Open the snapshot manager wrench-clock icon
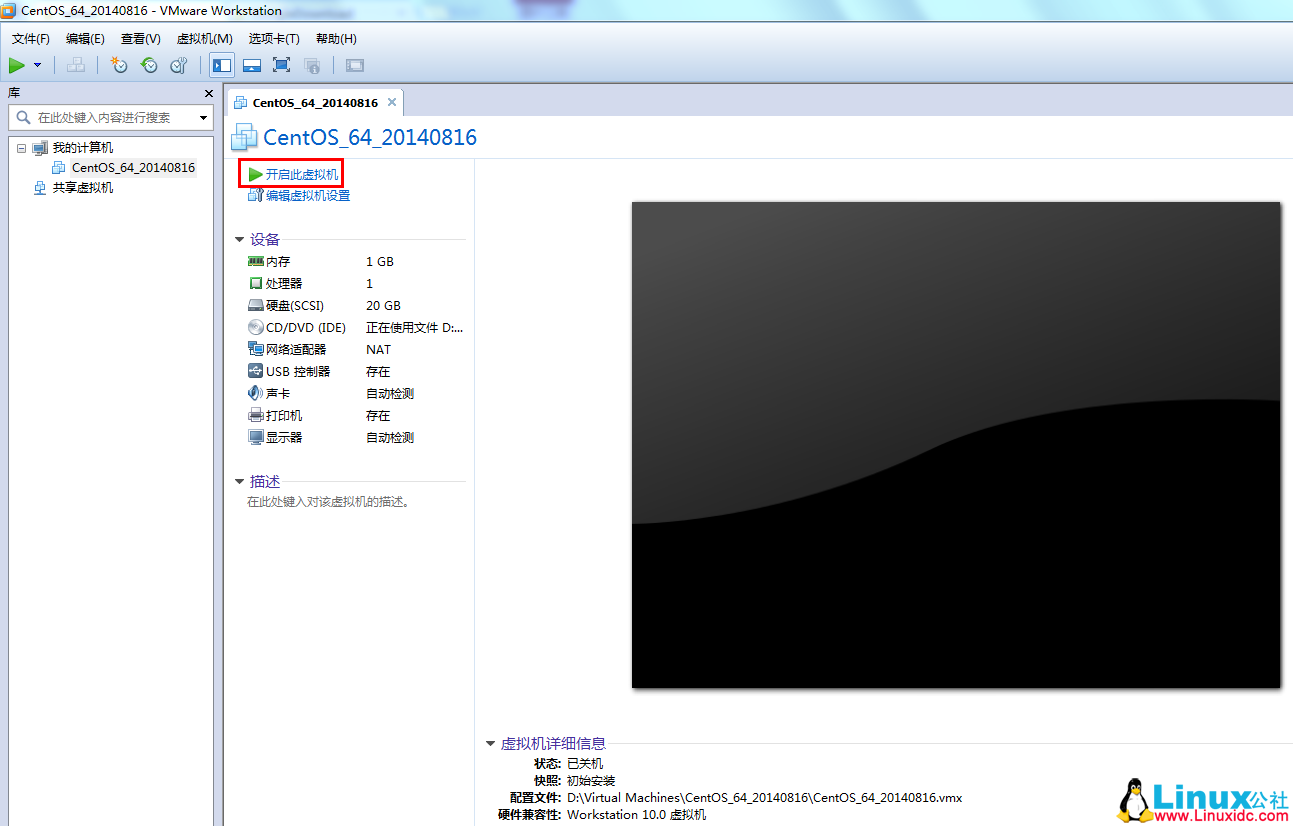The image size is (1293, 826). 179,65
